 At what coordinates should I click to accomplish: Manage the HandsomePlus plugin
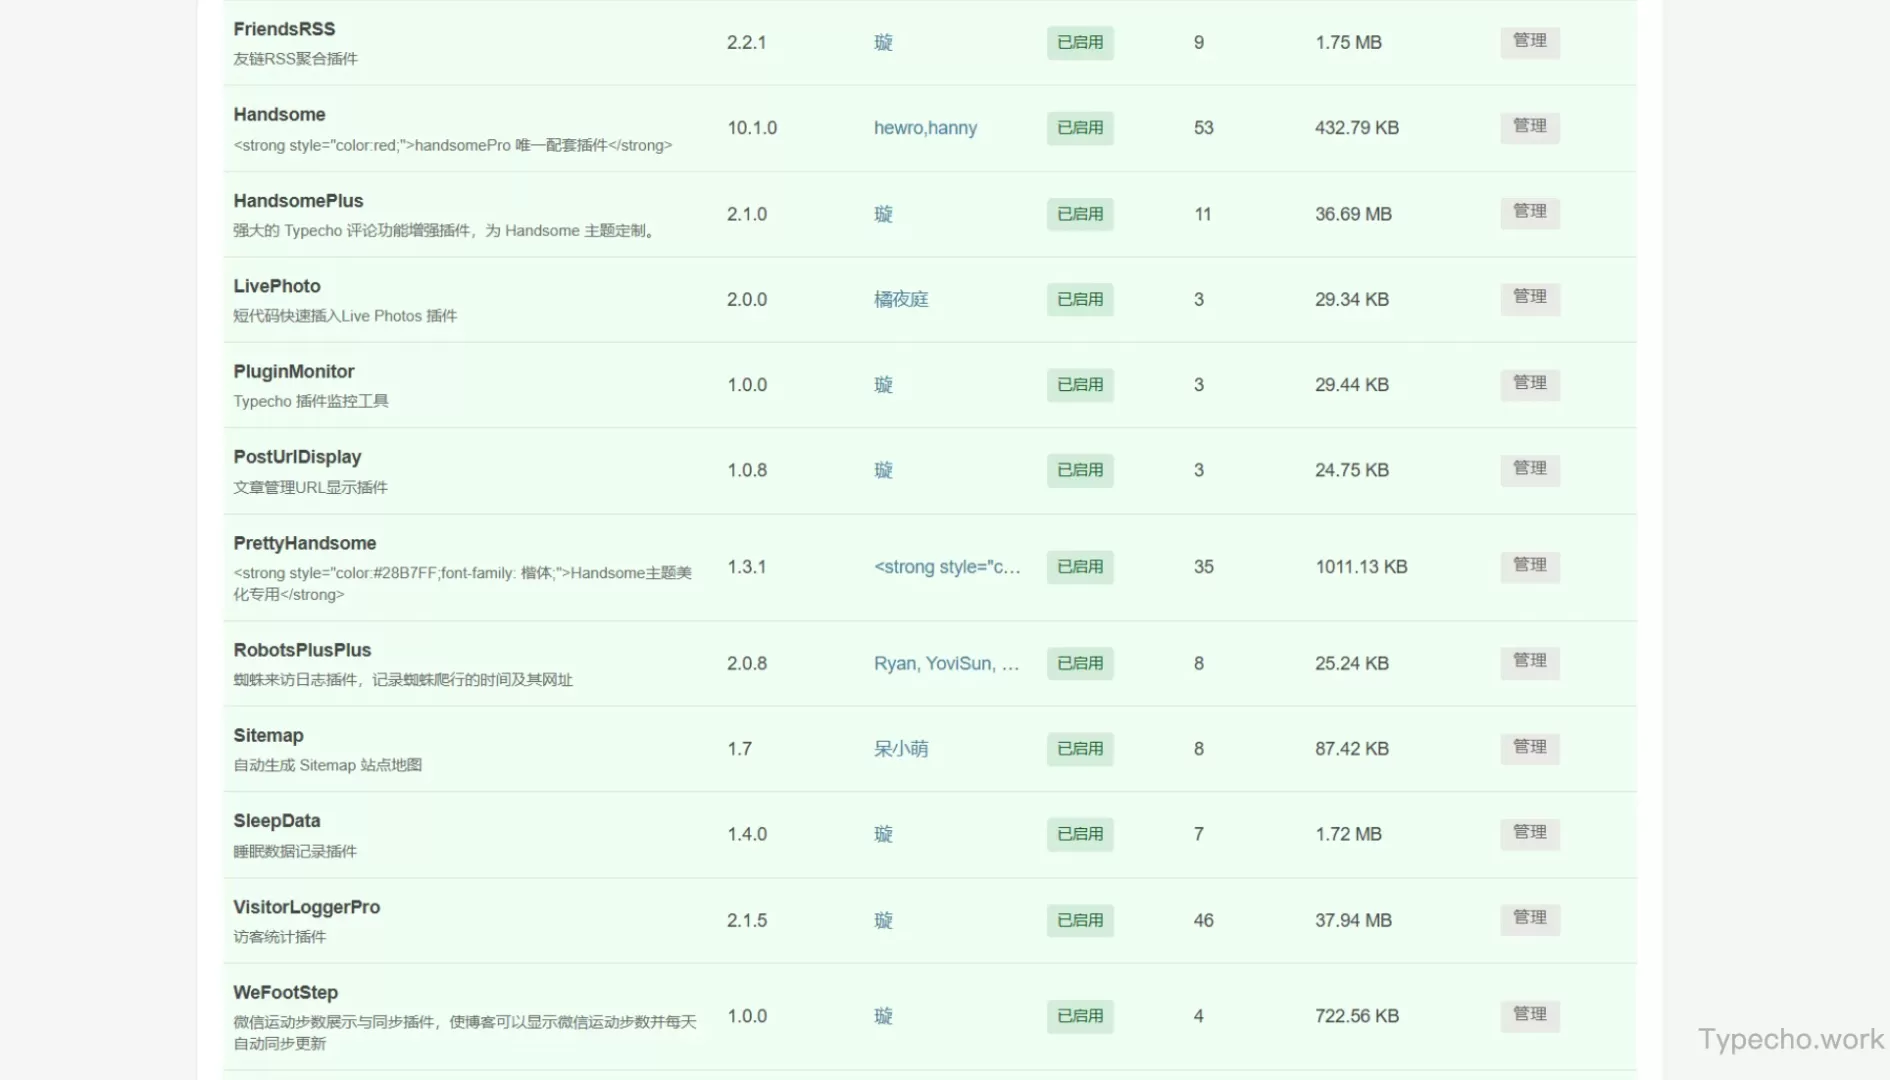click(x=1529, y=213)
